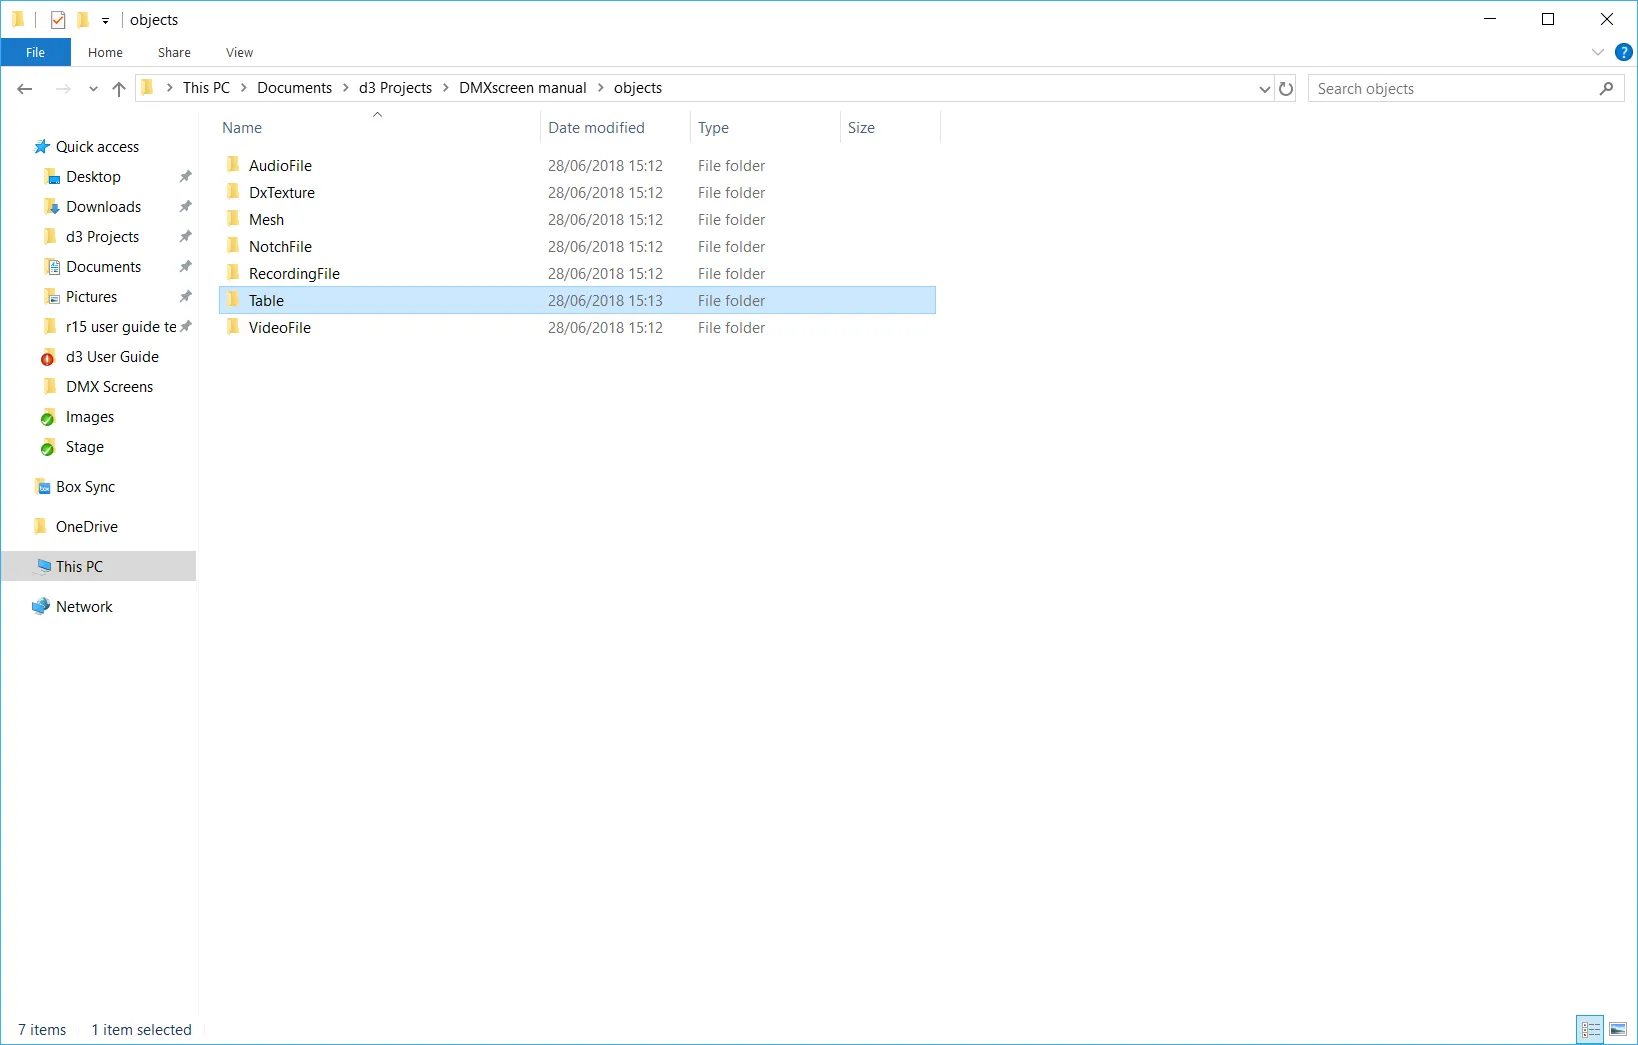Click the Help question mark icon
1638x1045 pixels.
click(x=1623, y=52)
